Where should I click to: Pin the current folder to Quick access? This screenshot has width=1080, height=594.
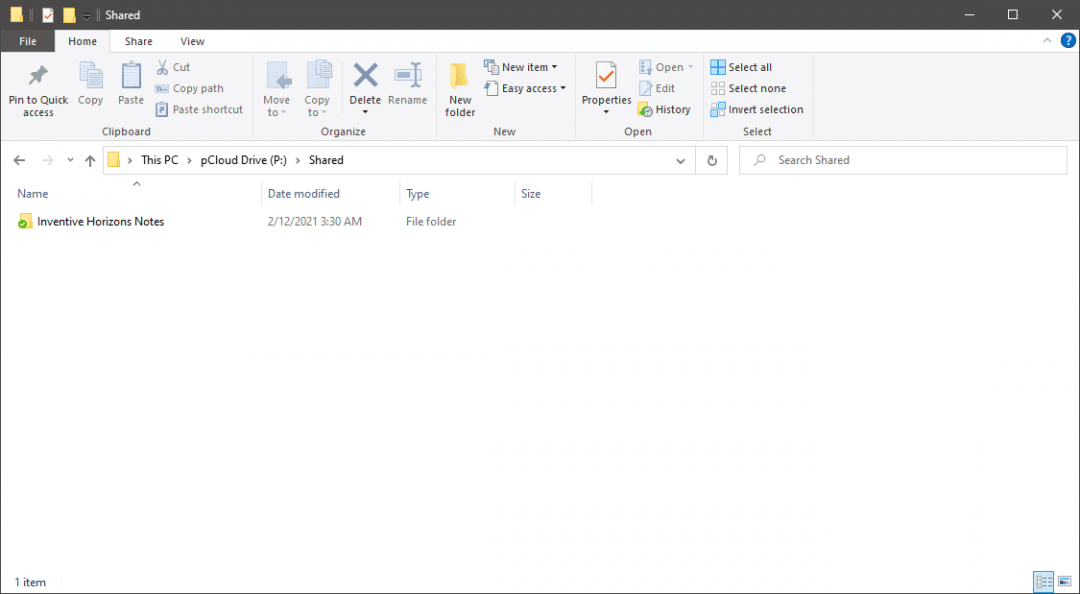[38, 89]
